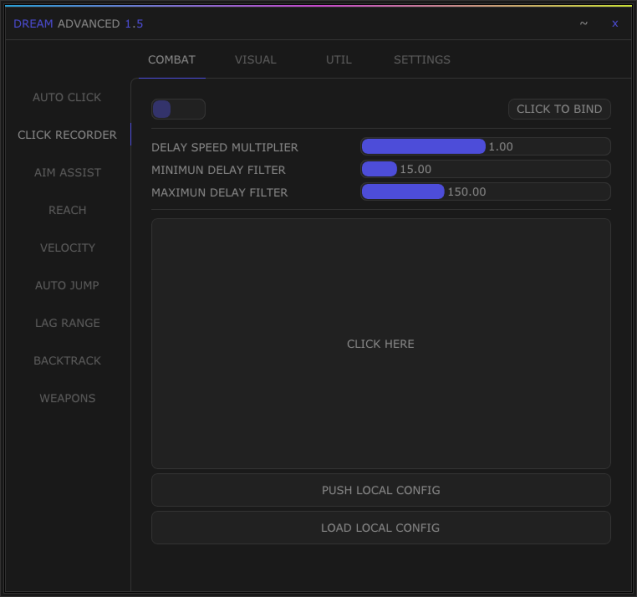The width and height of the screenshot is (637, 597).
Task: Select AIM ASSIST module
Action: point(67,173)
